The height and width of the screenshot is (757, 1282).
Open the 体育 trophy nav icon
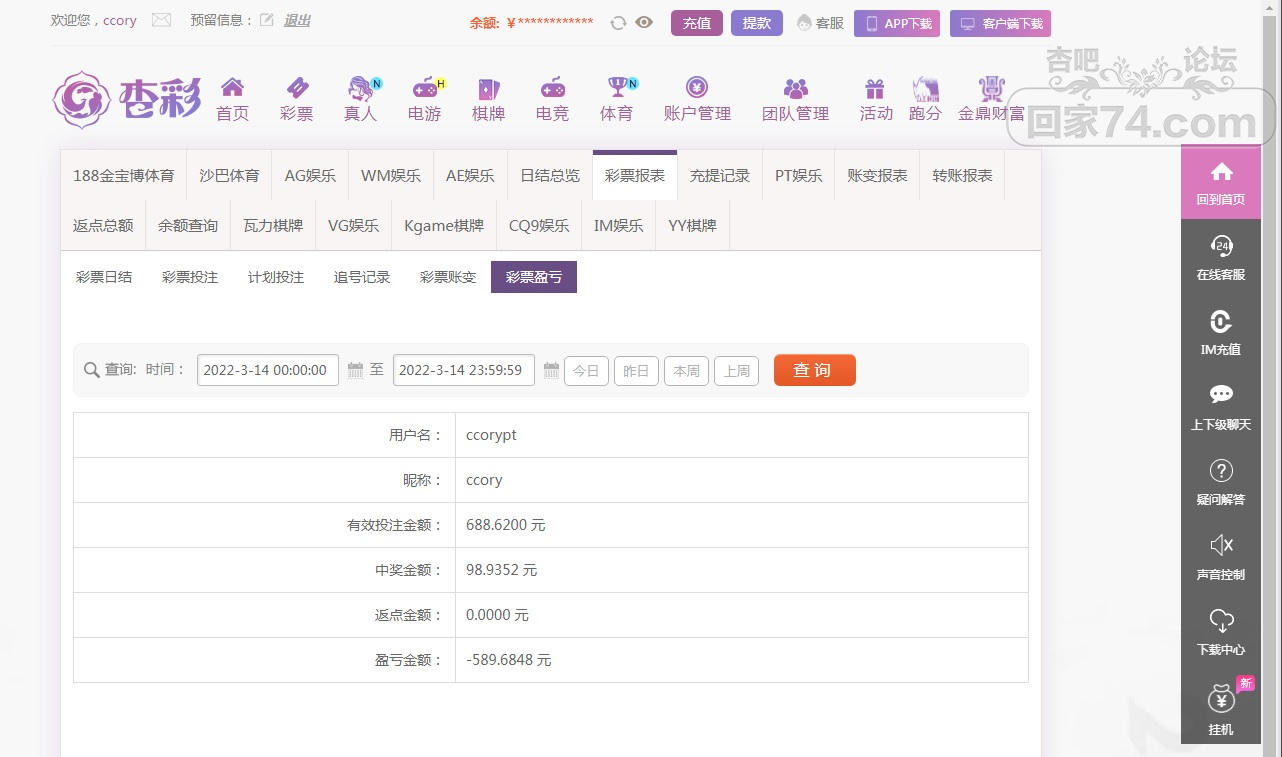[617, 88]
